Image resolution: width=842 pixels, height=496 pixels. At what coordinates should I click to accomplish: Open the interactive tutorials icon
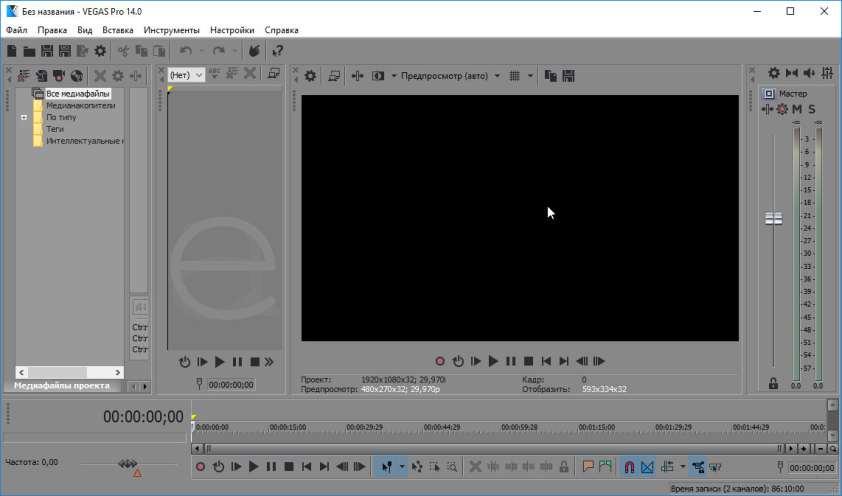pyautogui.click(x=254, y=51)
